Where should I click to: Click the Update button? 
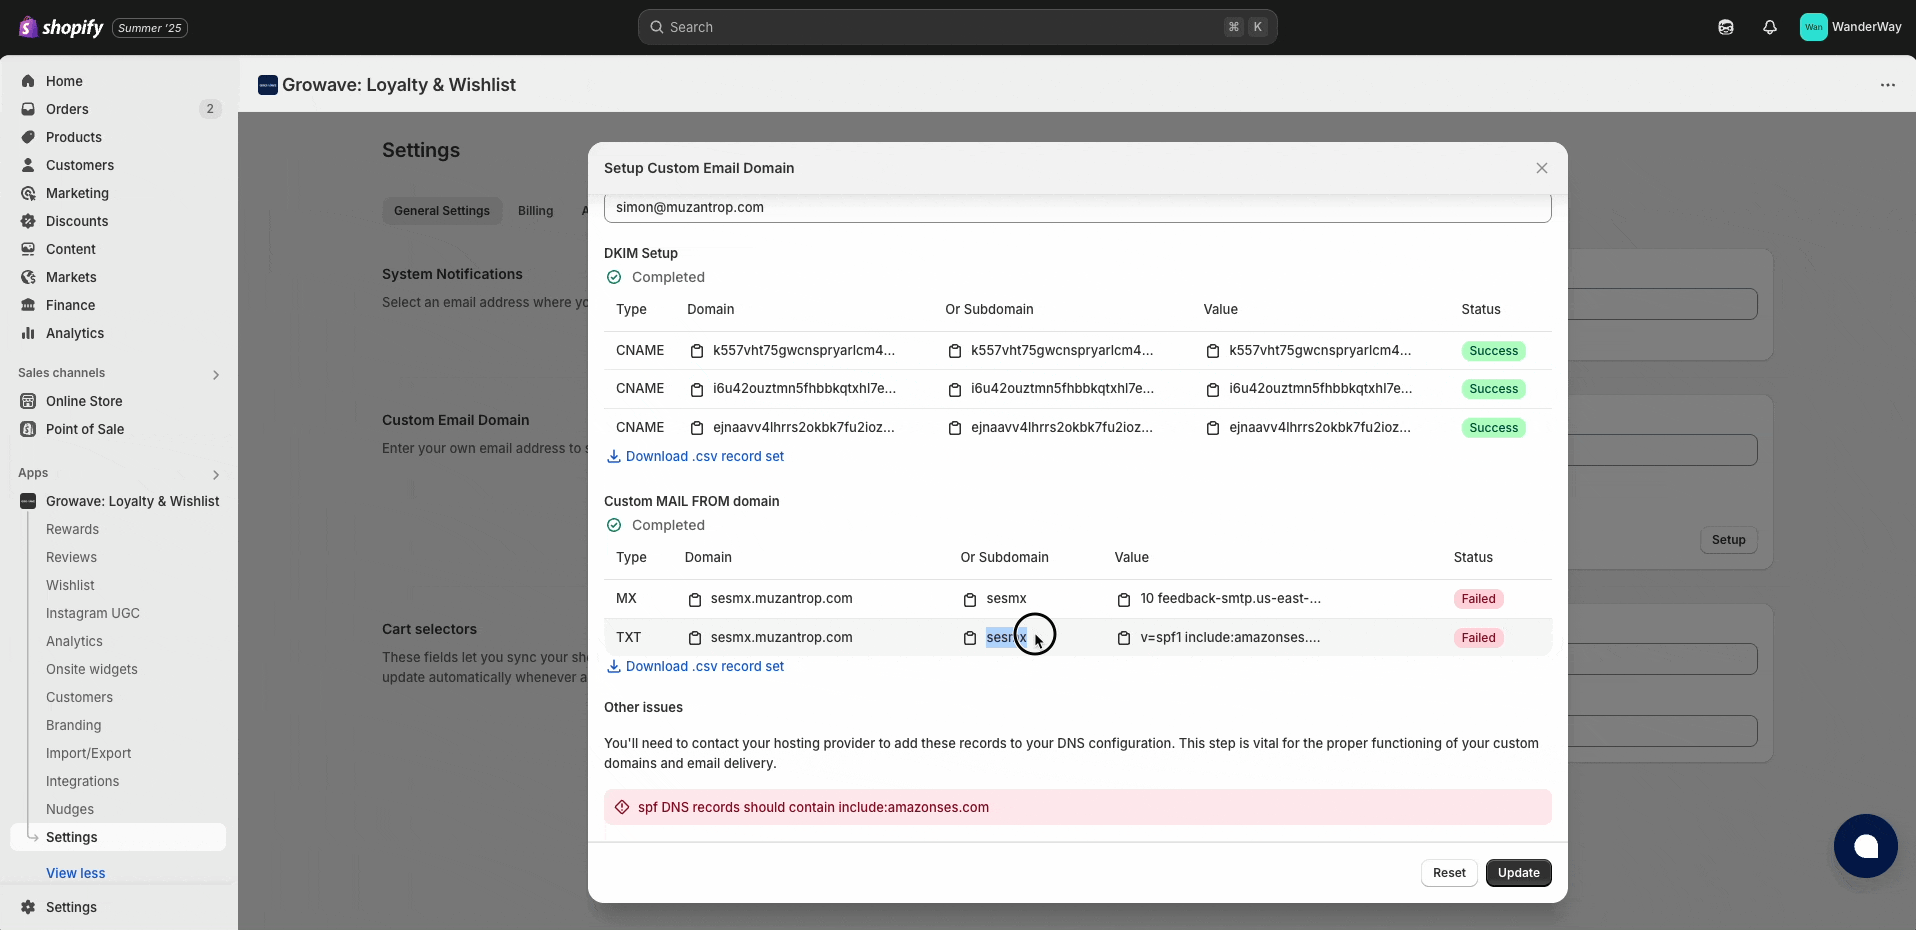1519,873
